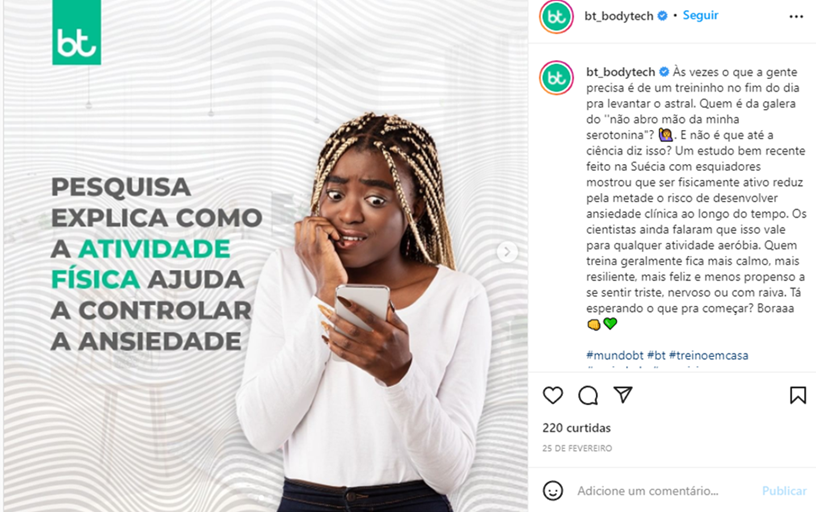Click Publicar to post comment
Screen dimensions: 816x512
click(x=784, y=491)
